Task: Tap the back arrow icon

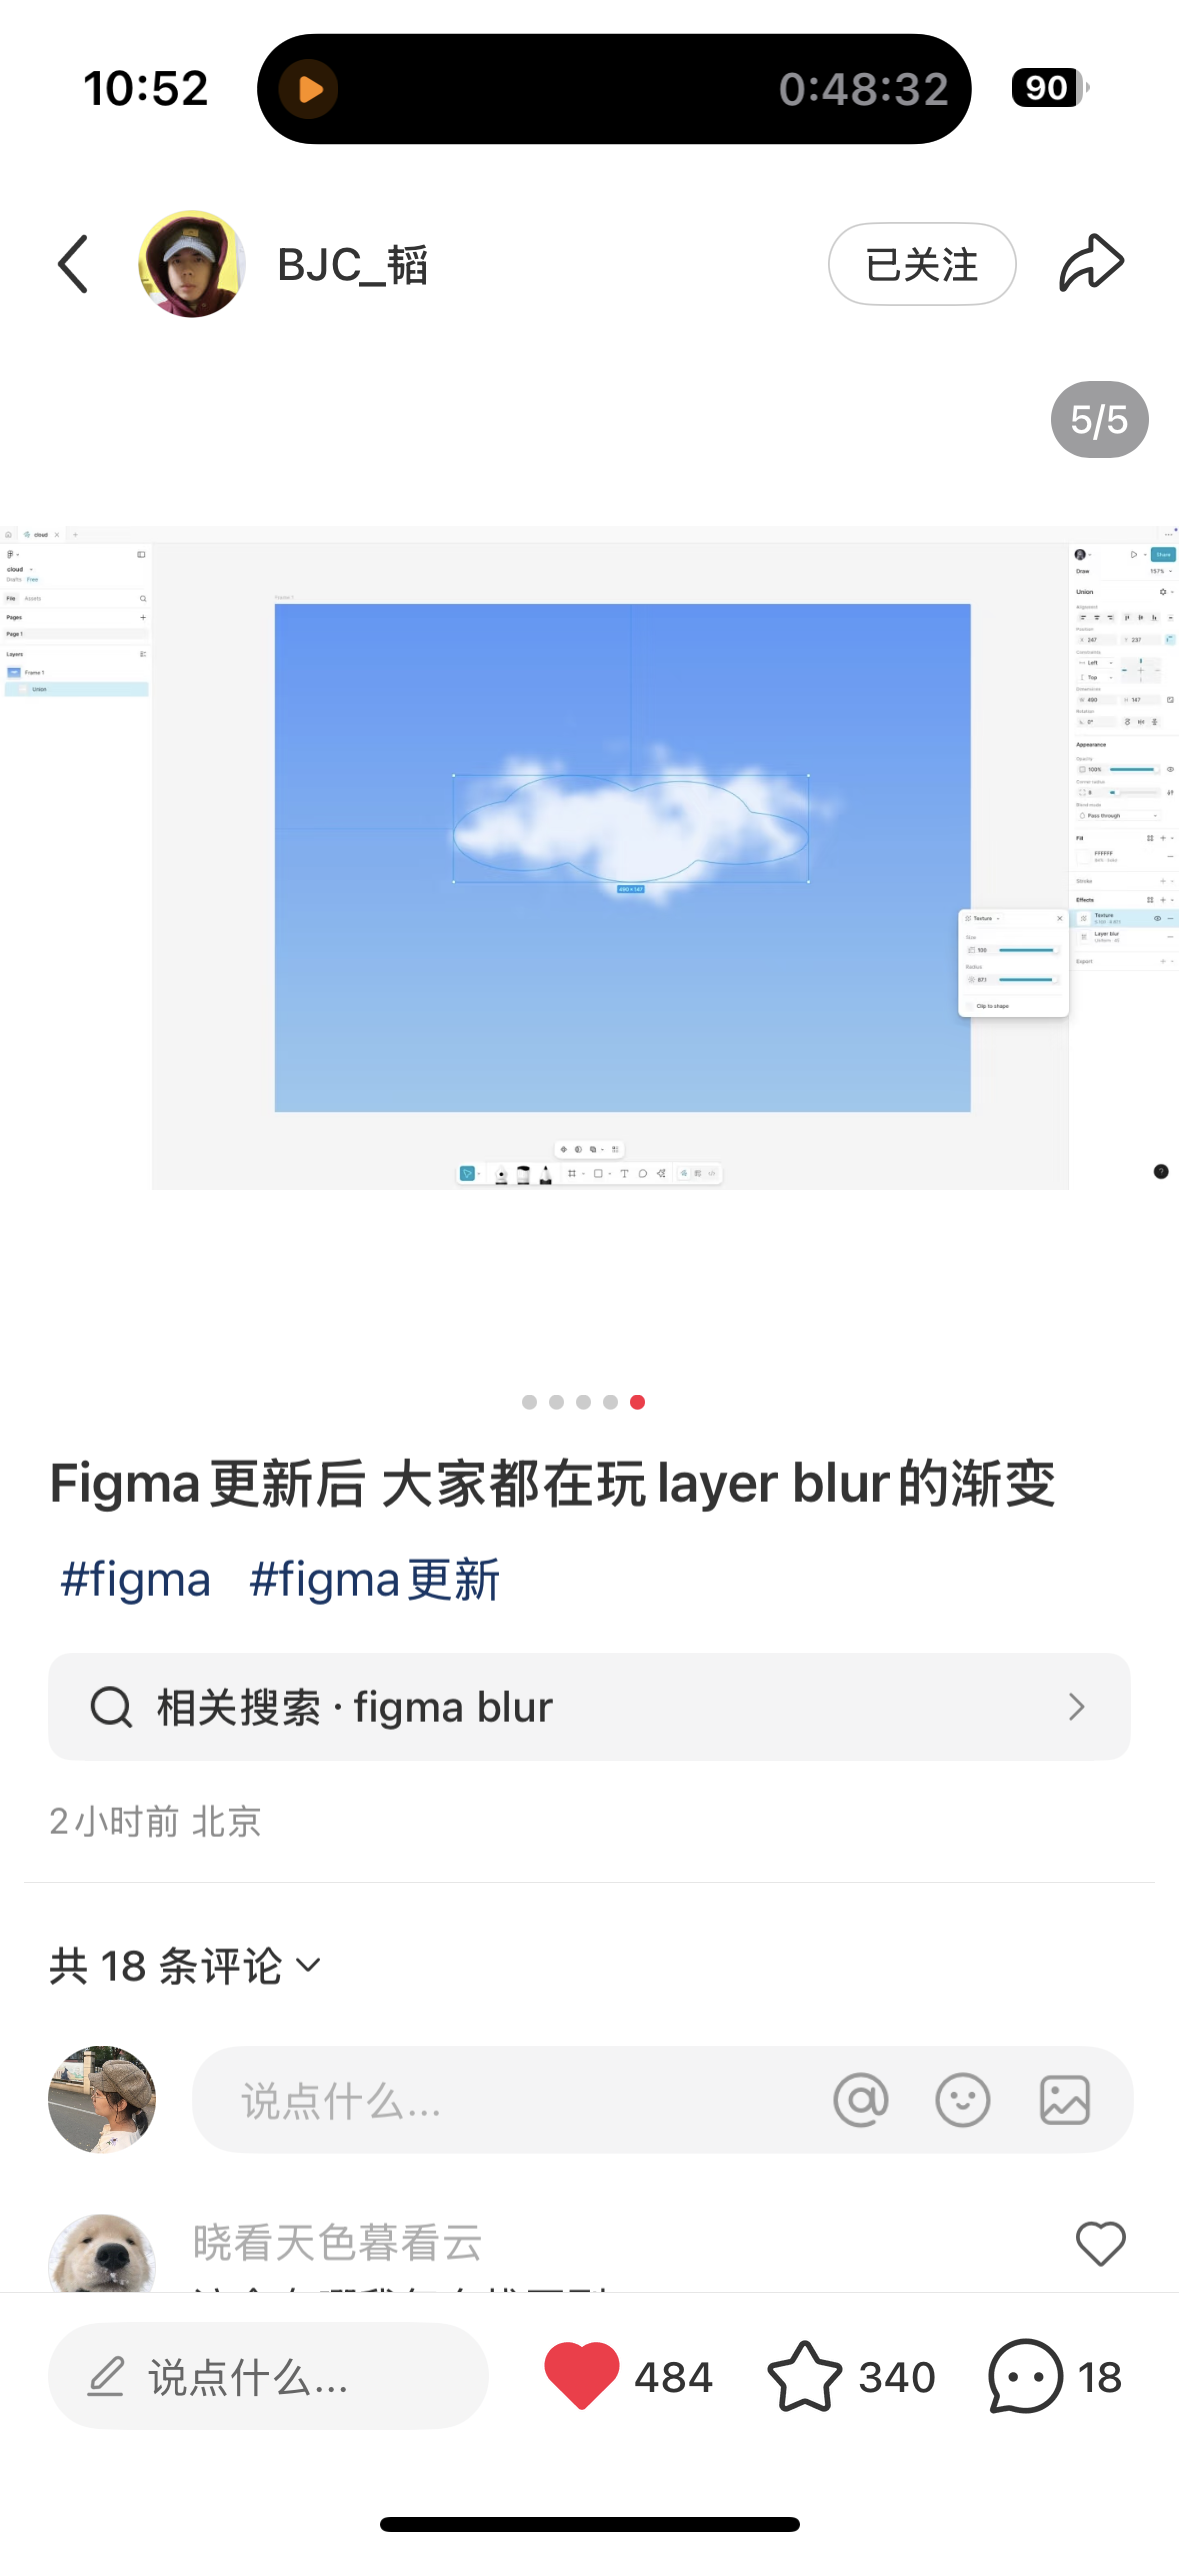Action: coord(73,265)
